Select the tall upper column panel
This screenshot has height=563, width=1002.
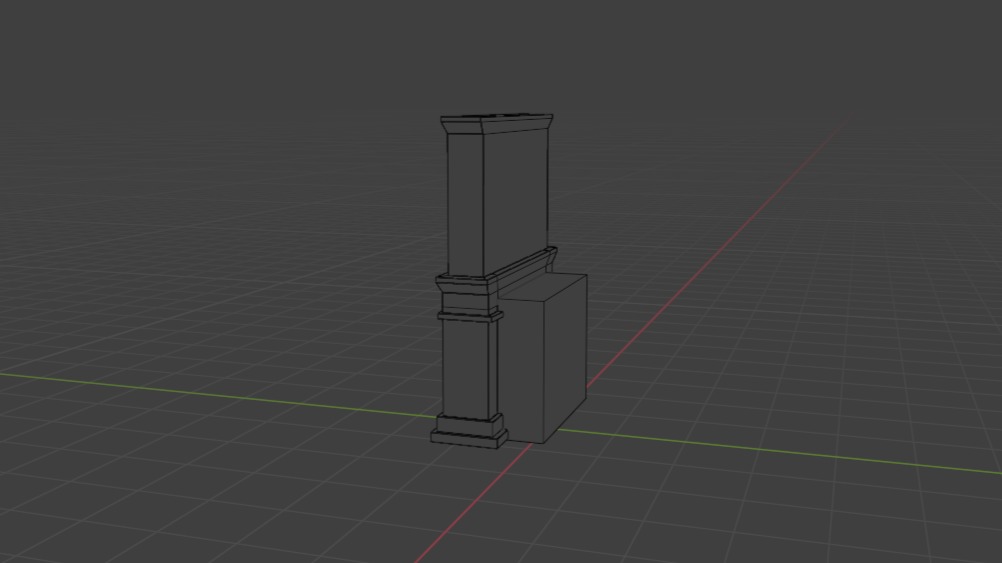click(x=497, y=203)
